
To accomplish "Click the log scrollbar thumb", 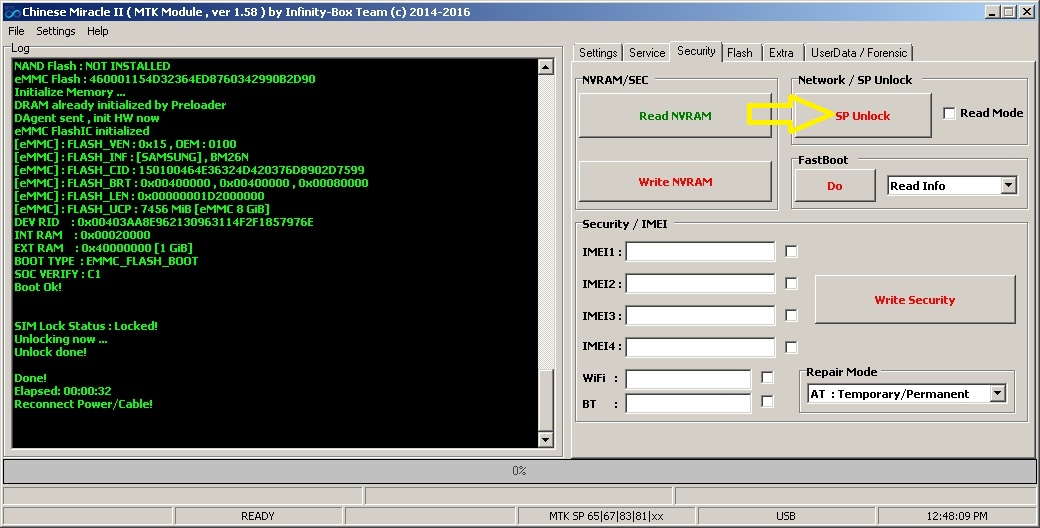I will click(x=545, y=399).
